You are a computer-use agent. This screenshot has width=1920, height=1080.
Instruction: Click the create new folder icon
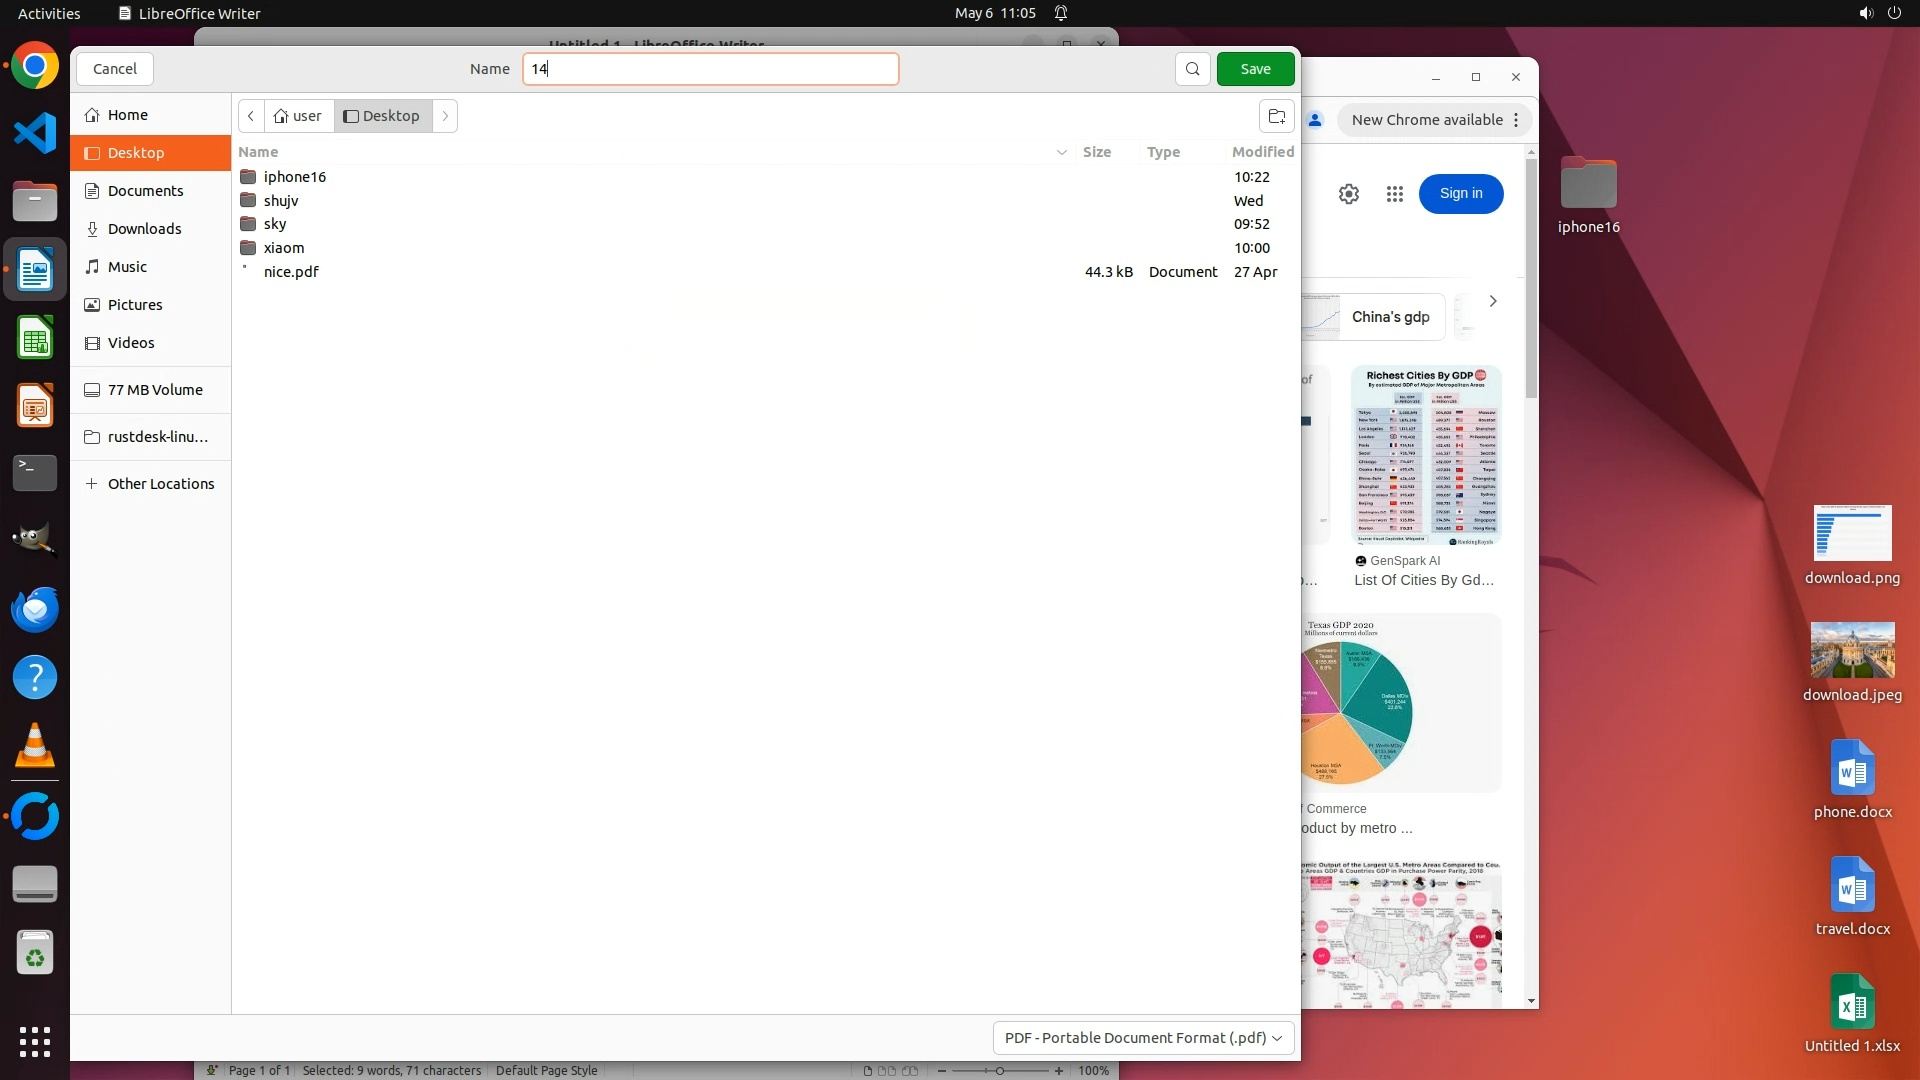pyautogui.click(x=1276, y=116)
